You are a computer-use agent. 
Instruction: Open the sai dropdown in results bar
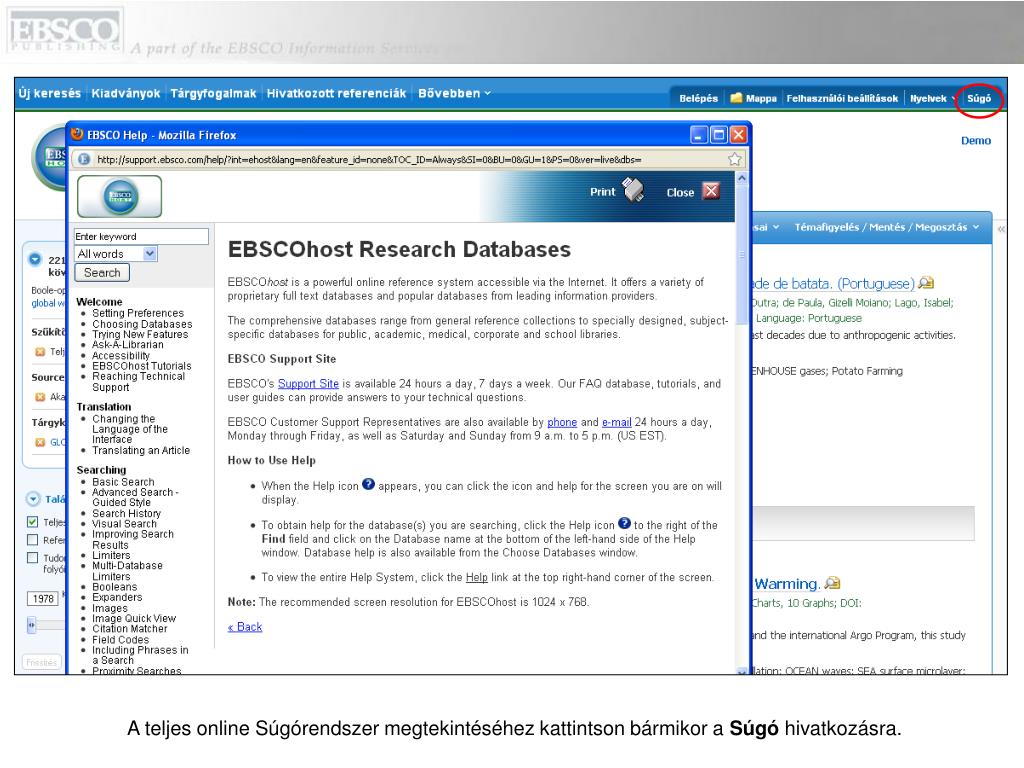coord(767,227)
